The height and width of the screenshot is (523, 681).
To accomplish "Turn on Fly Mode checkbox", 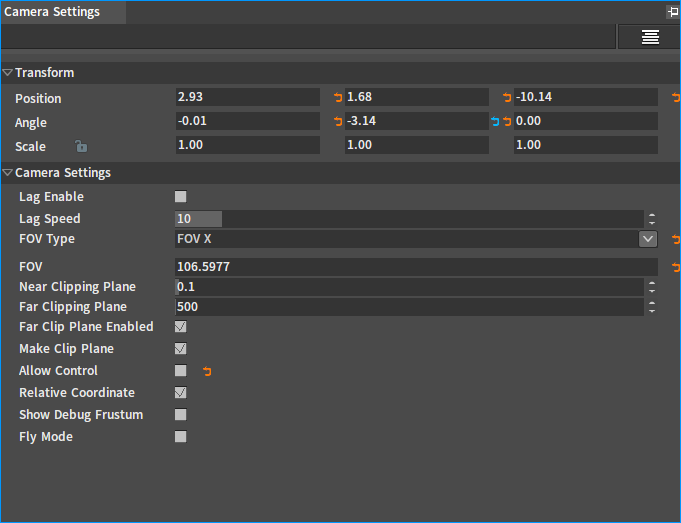I will [181, 437].
